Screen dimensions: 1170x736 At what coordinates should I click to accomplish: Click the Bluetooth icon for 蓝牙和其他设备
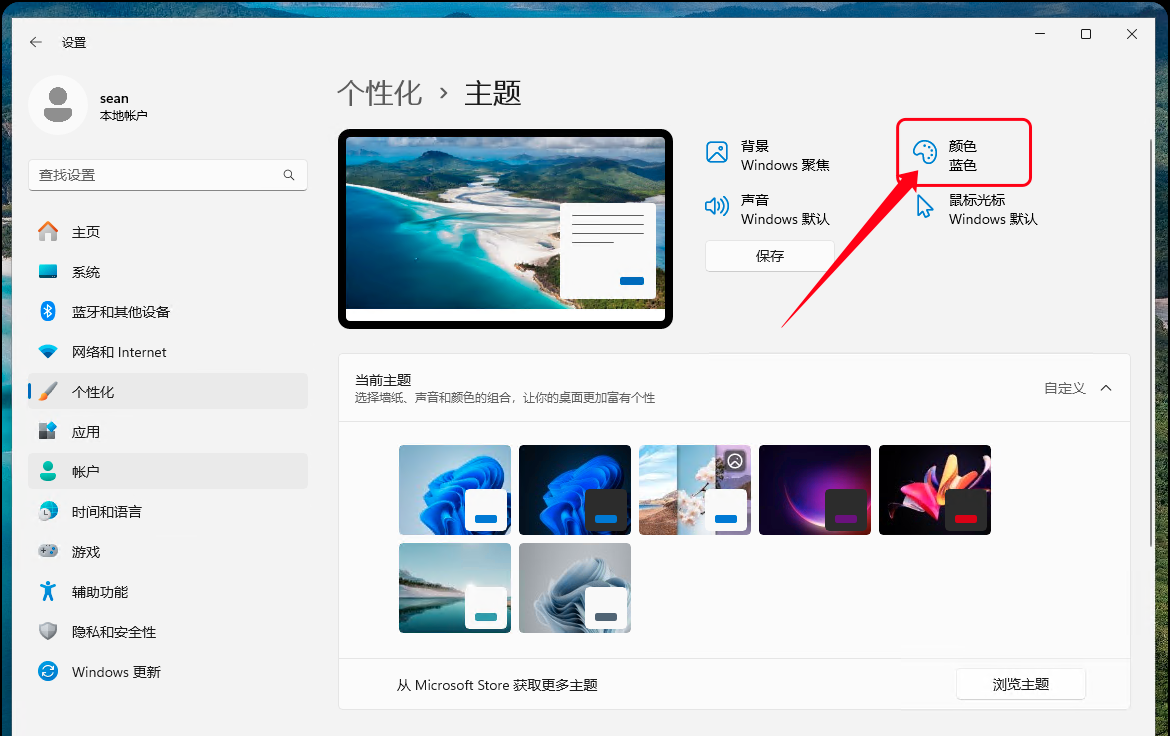tap(48, 311)
